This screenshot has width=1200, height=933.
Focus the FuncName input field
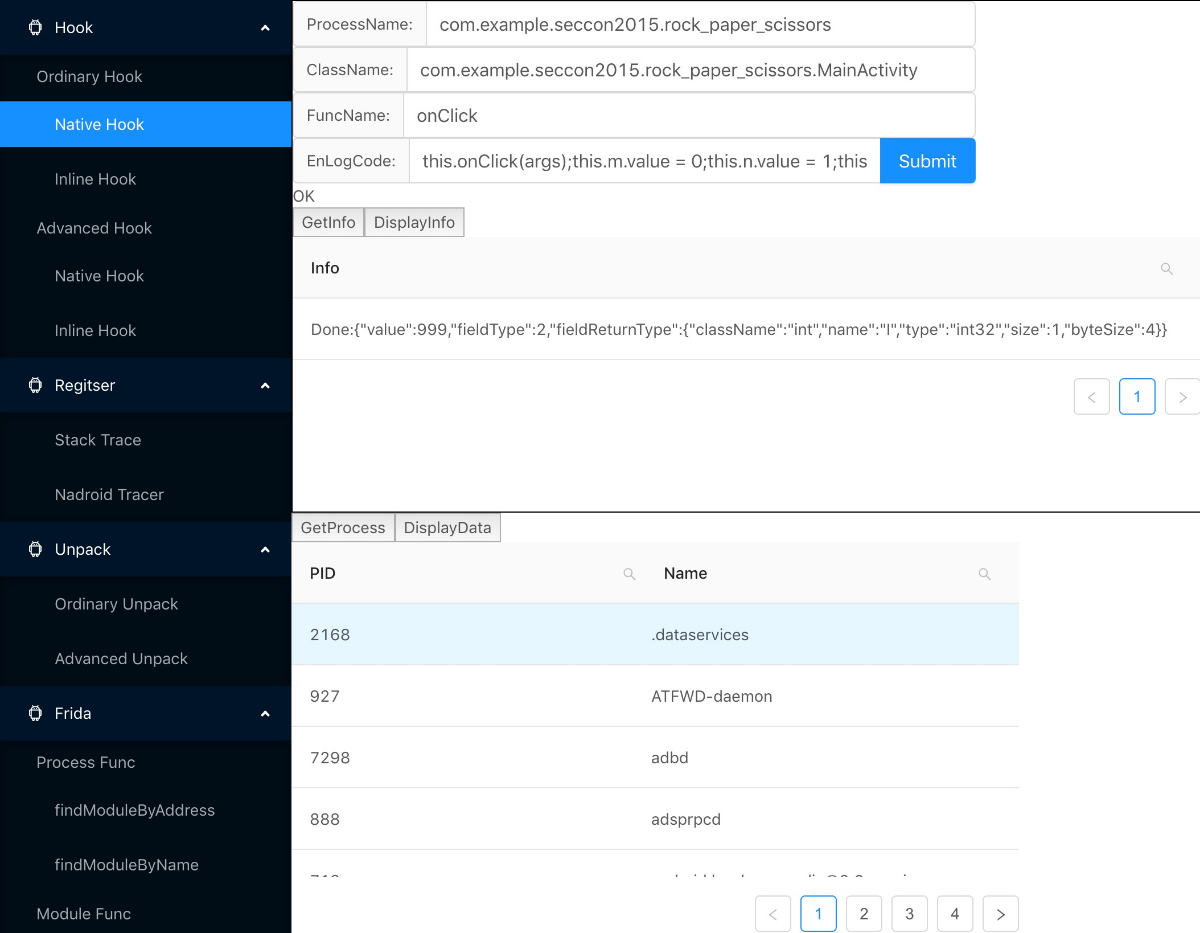tap(689, 115)
